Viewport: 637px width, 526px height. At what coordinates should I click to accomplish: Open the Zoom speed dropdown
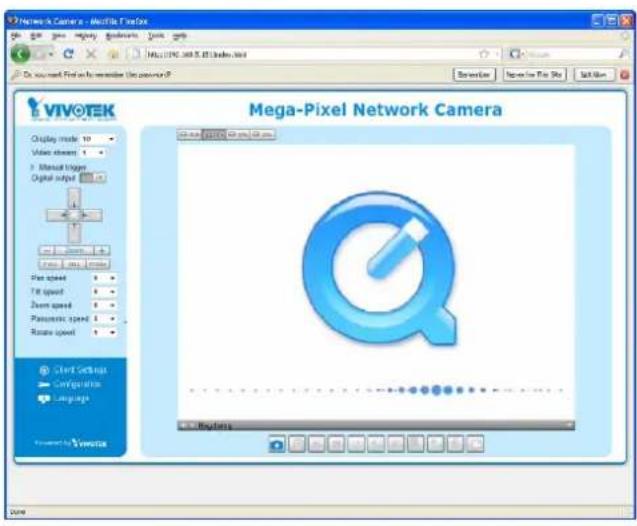coord(104,305)
